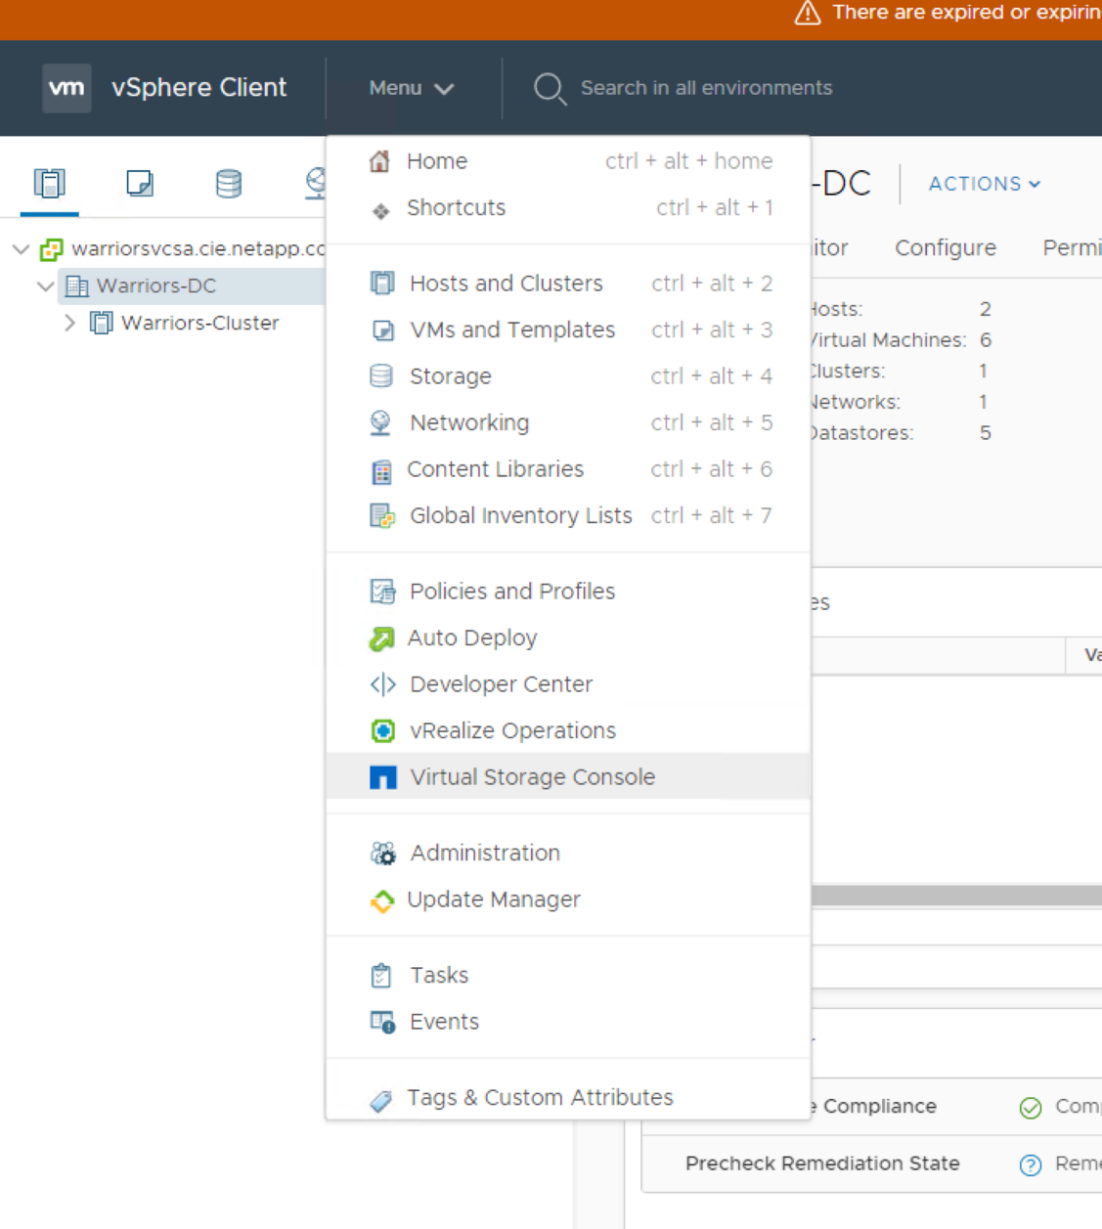Collapse the warriorsvcsa vCenter tree node
1102x1229 pixels.
(x=21, y=249)
